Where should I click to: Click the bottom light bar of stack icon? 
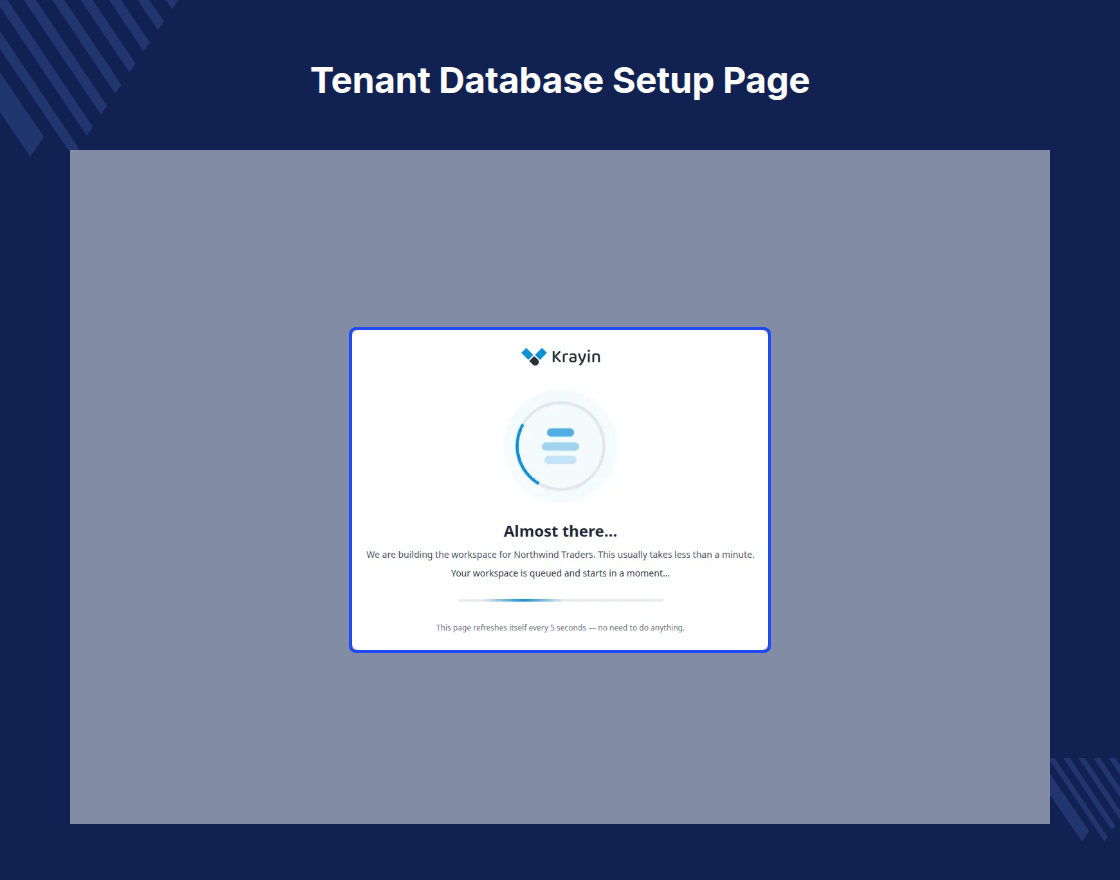[x=561, y=460]
